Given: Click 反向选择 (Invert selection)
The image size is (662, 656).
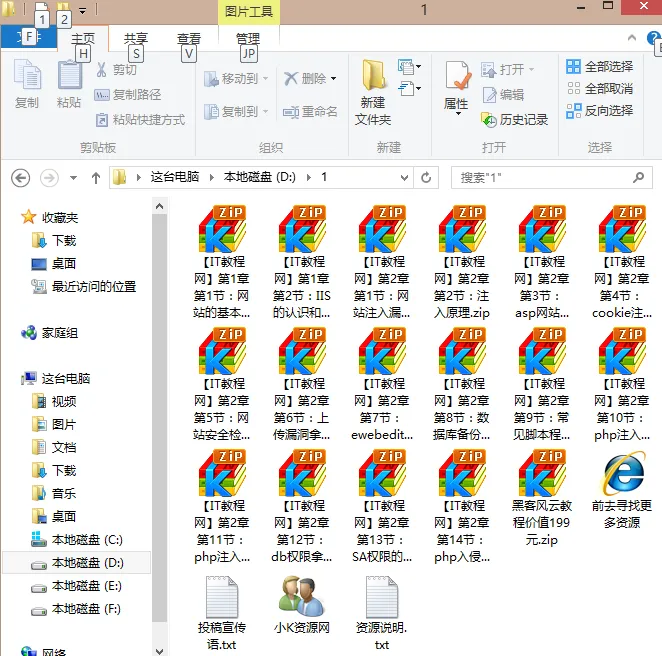Looking at the screenshot, I should pyautogui.click(x=599, y=110).
